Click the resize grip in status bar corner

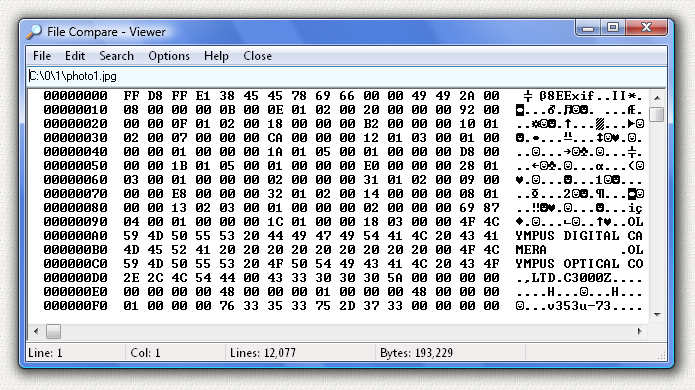click(661, 355)
